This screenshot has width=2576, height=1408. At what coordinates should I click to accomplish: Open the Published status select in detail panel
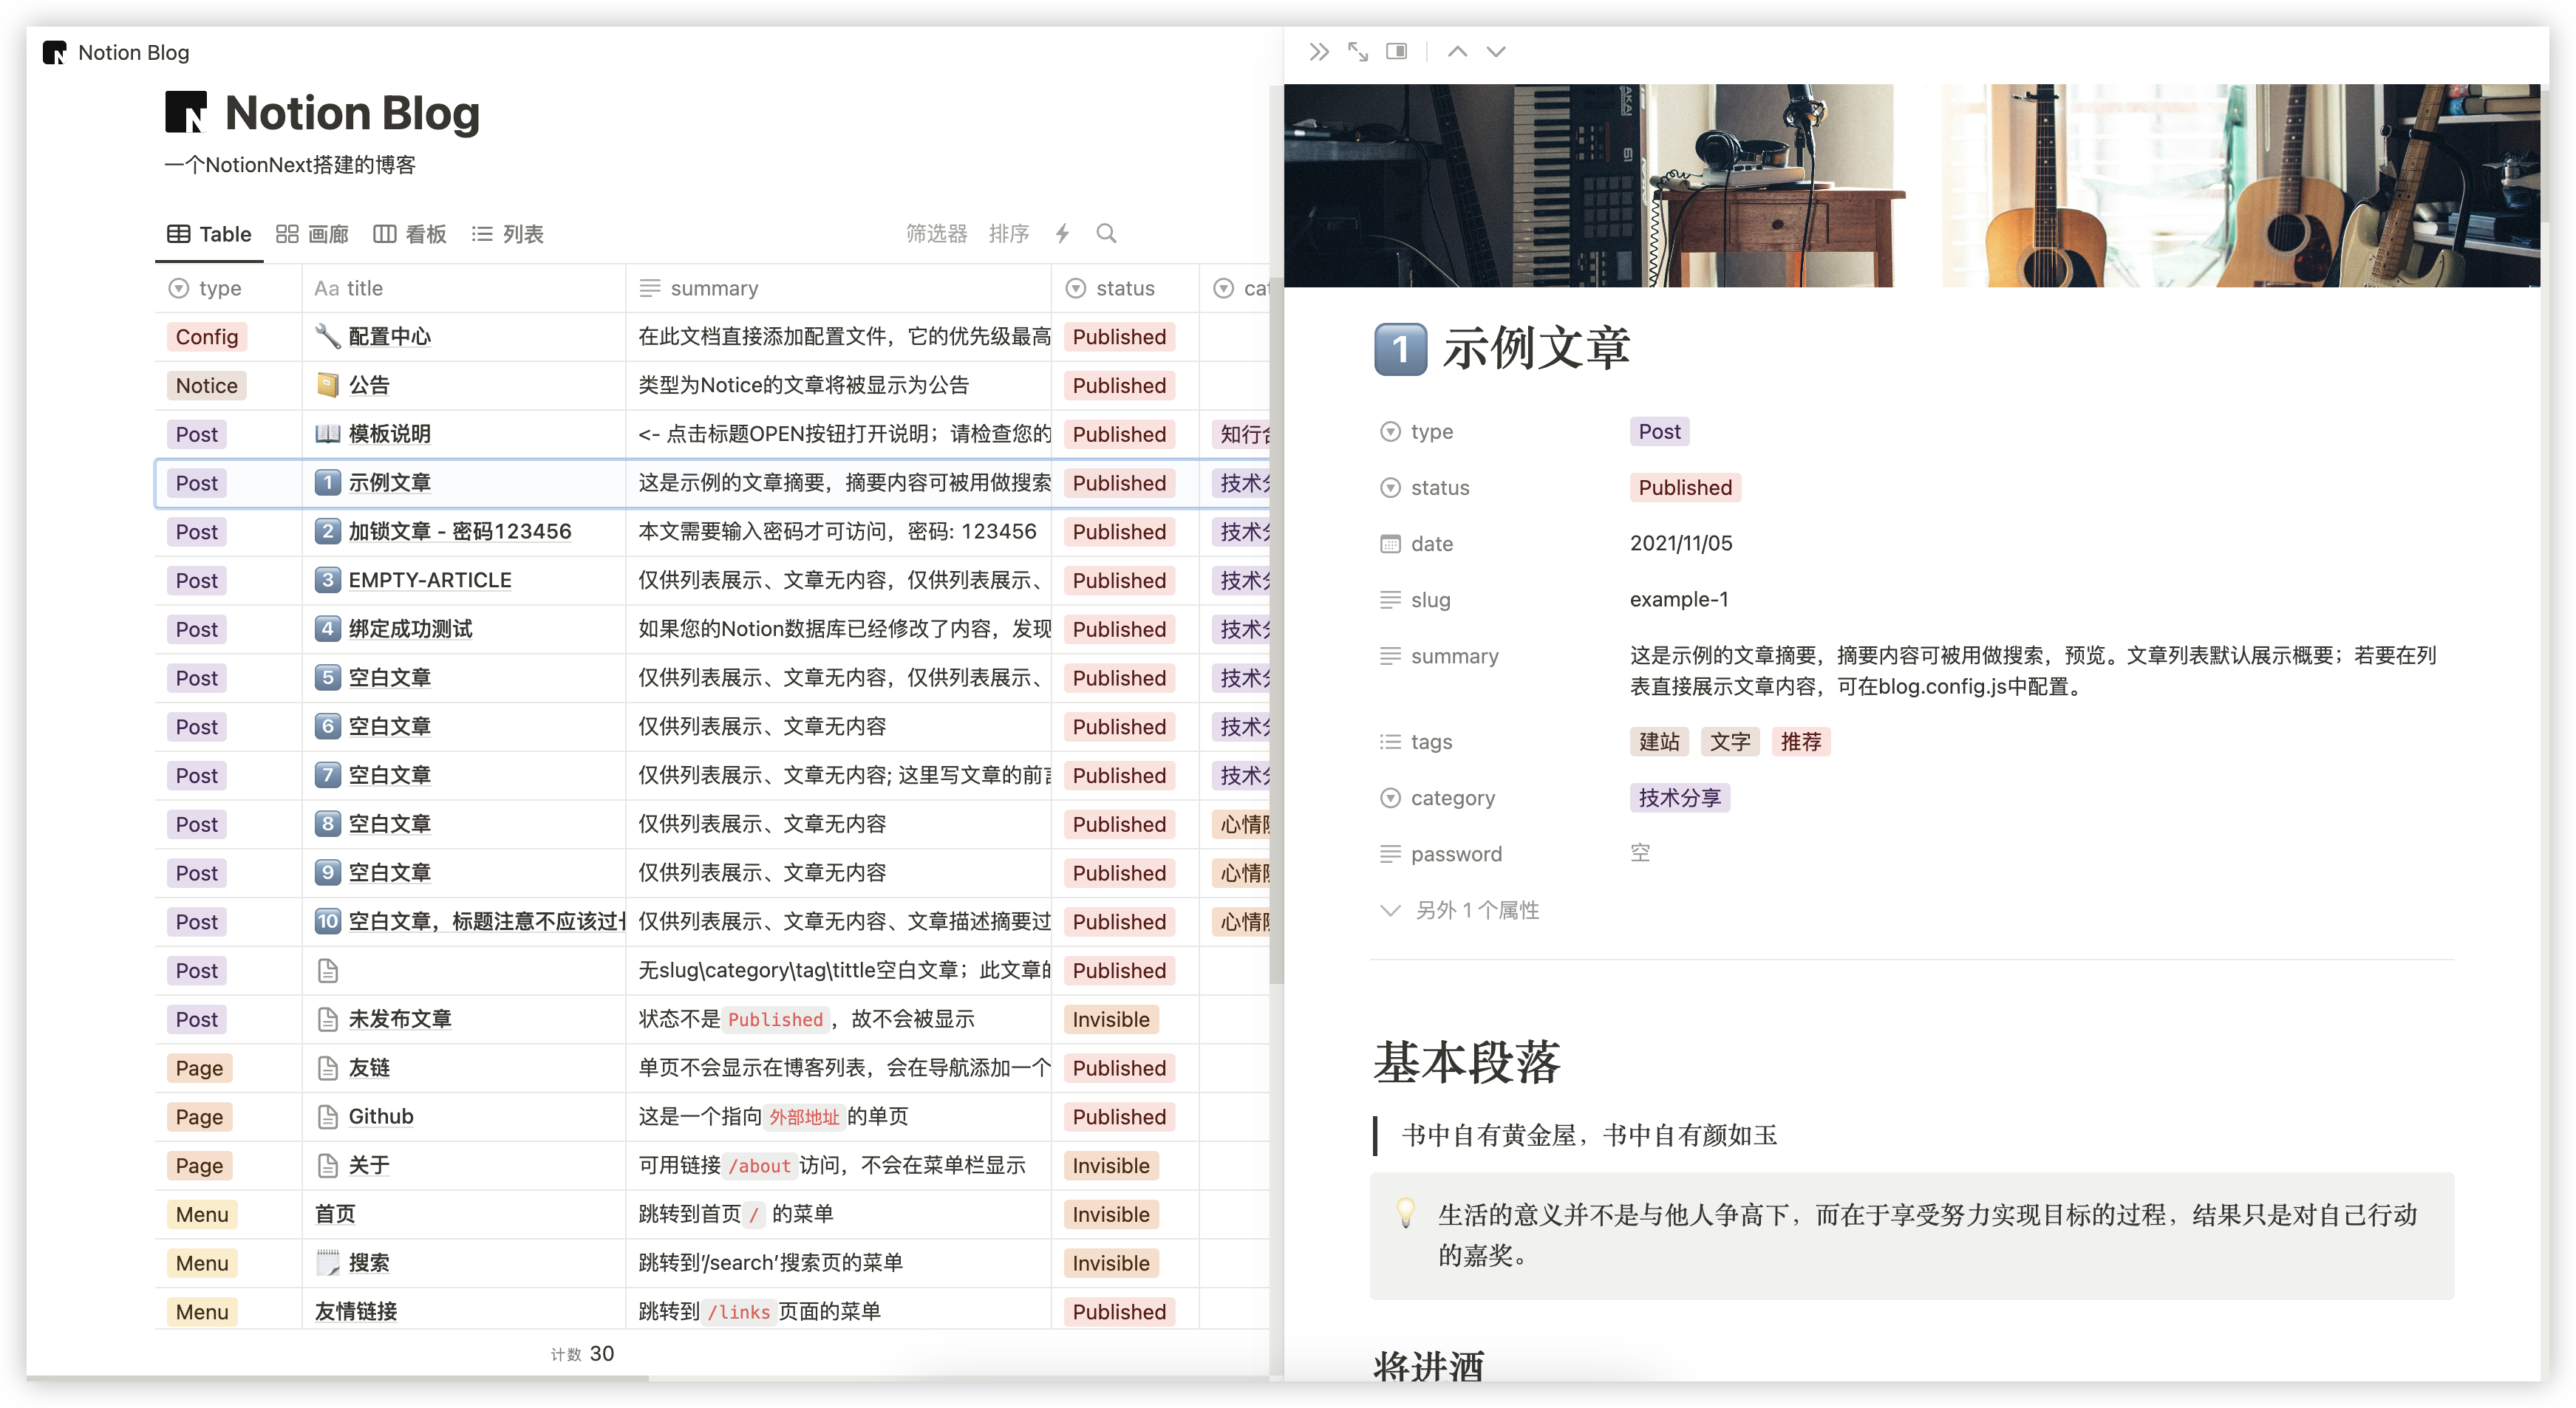pos(1685,488)
